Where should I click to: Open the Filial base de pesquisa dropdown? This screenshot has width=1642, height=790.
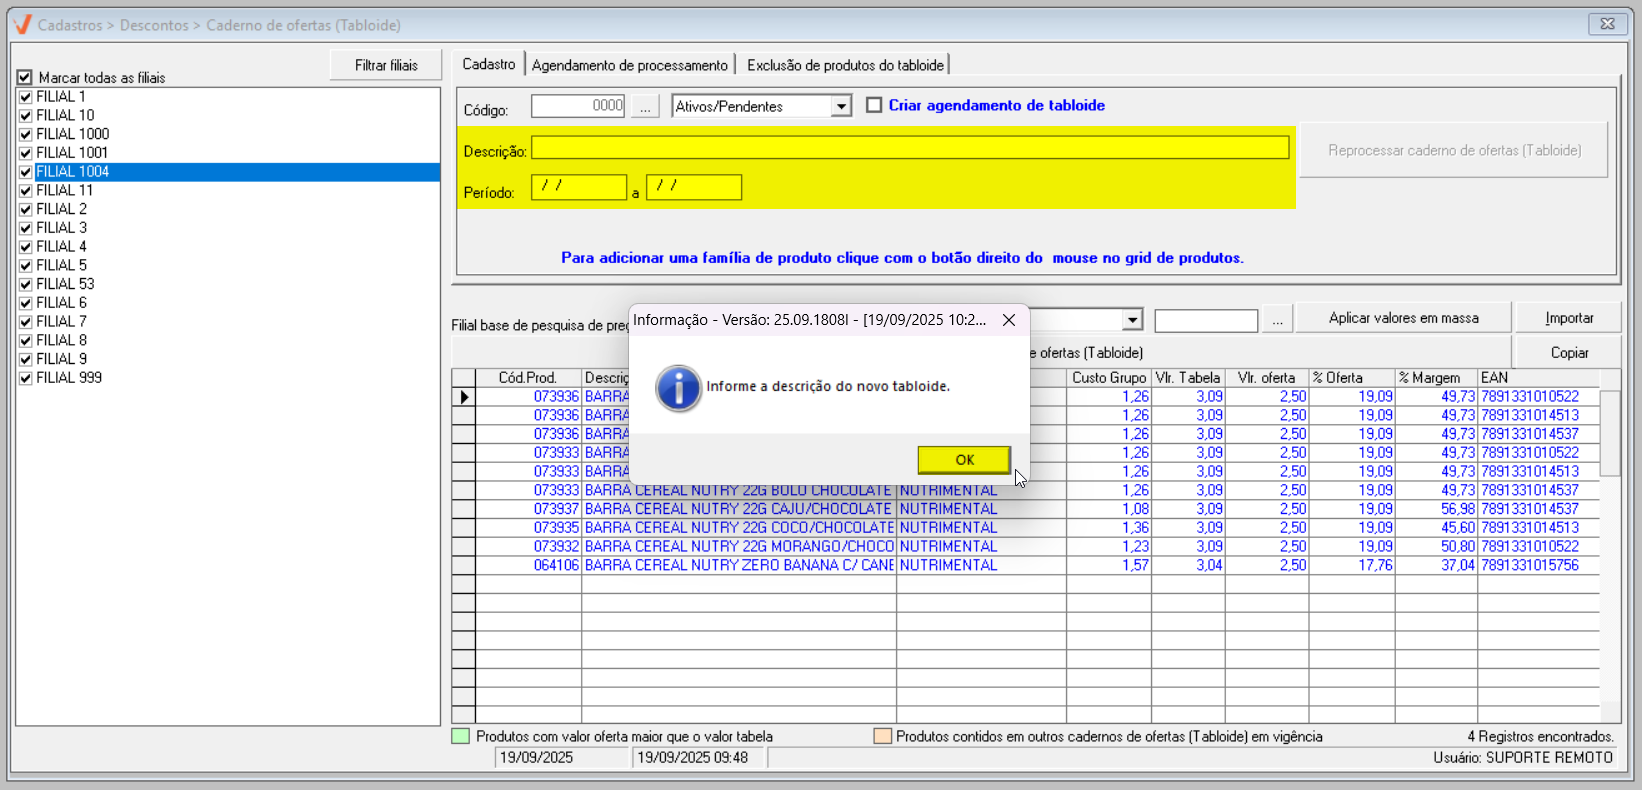pyautogui.click(x=1132, y=320)
